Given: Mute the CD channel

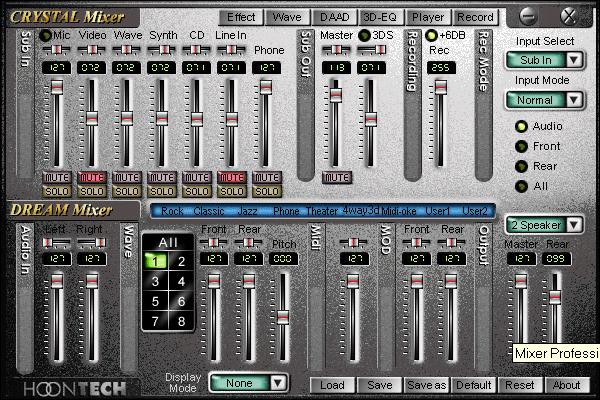Looking at the screenshot, I should [x=197, y=178].
